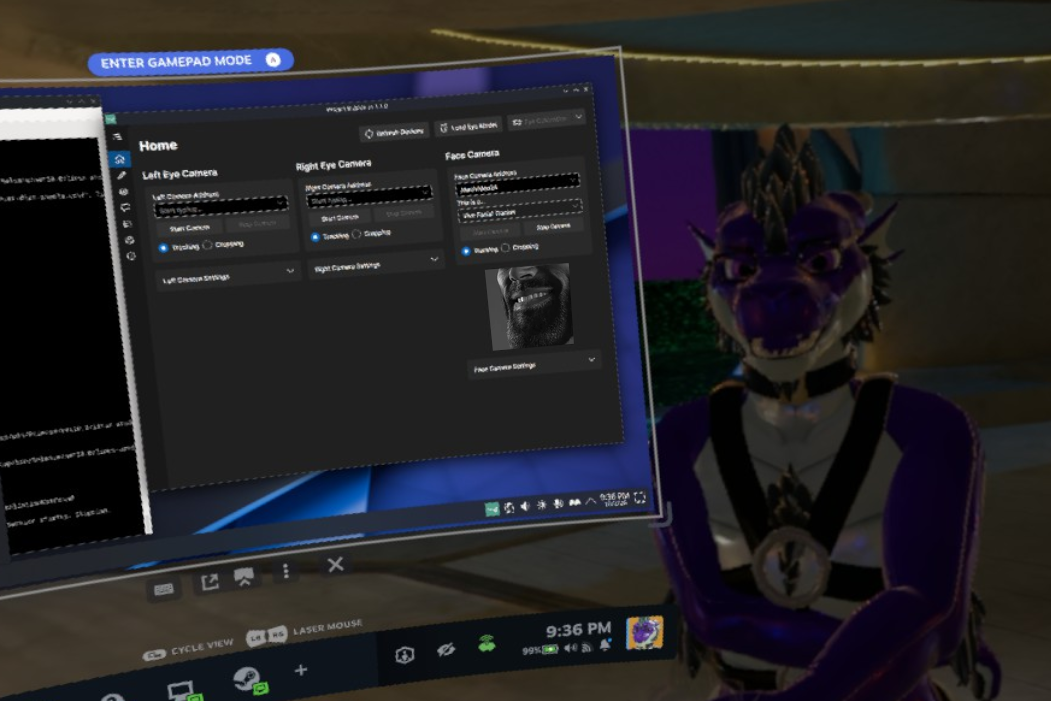This screenshot has height=701, width=1051.
Task: Open the Face Camera Address dropdown
Action: click(x=517, y=184)
